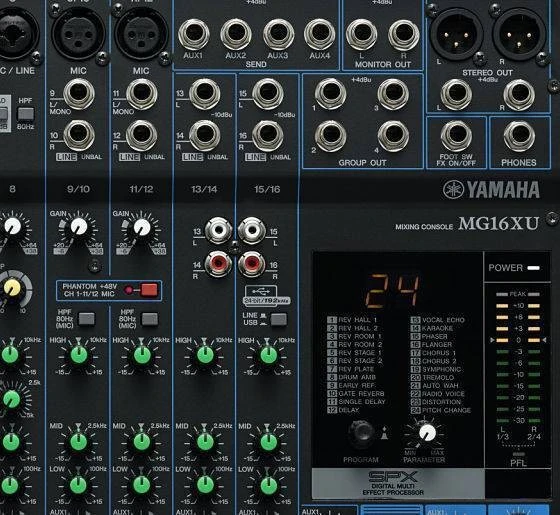Image resolution: width=560 pixels, height=515 pixels.
Task: Click the Monitor Out L jack
Action: click(361, 35)
